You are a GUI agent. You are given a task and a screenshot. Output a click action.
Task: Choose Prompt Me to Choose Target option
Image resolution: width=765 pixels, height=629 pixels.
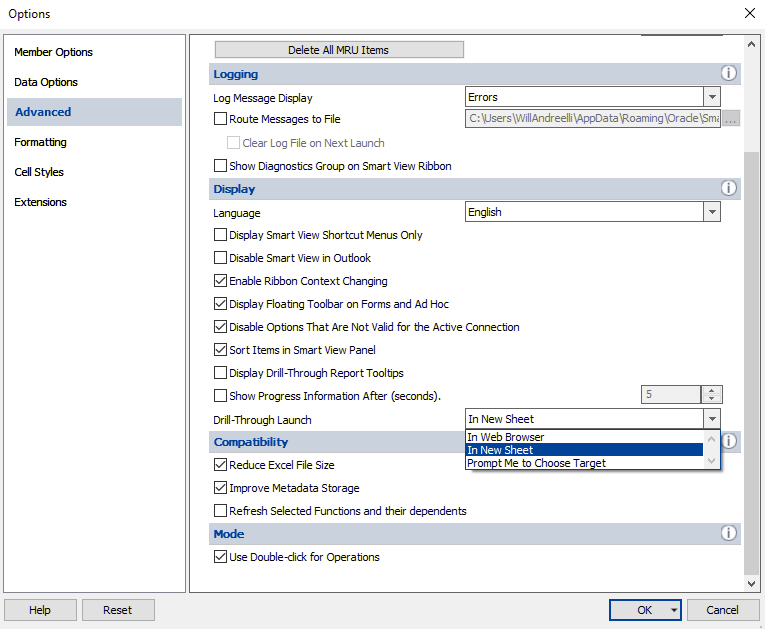pyautogui.click(x=536, y=463)
